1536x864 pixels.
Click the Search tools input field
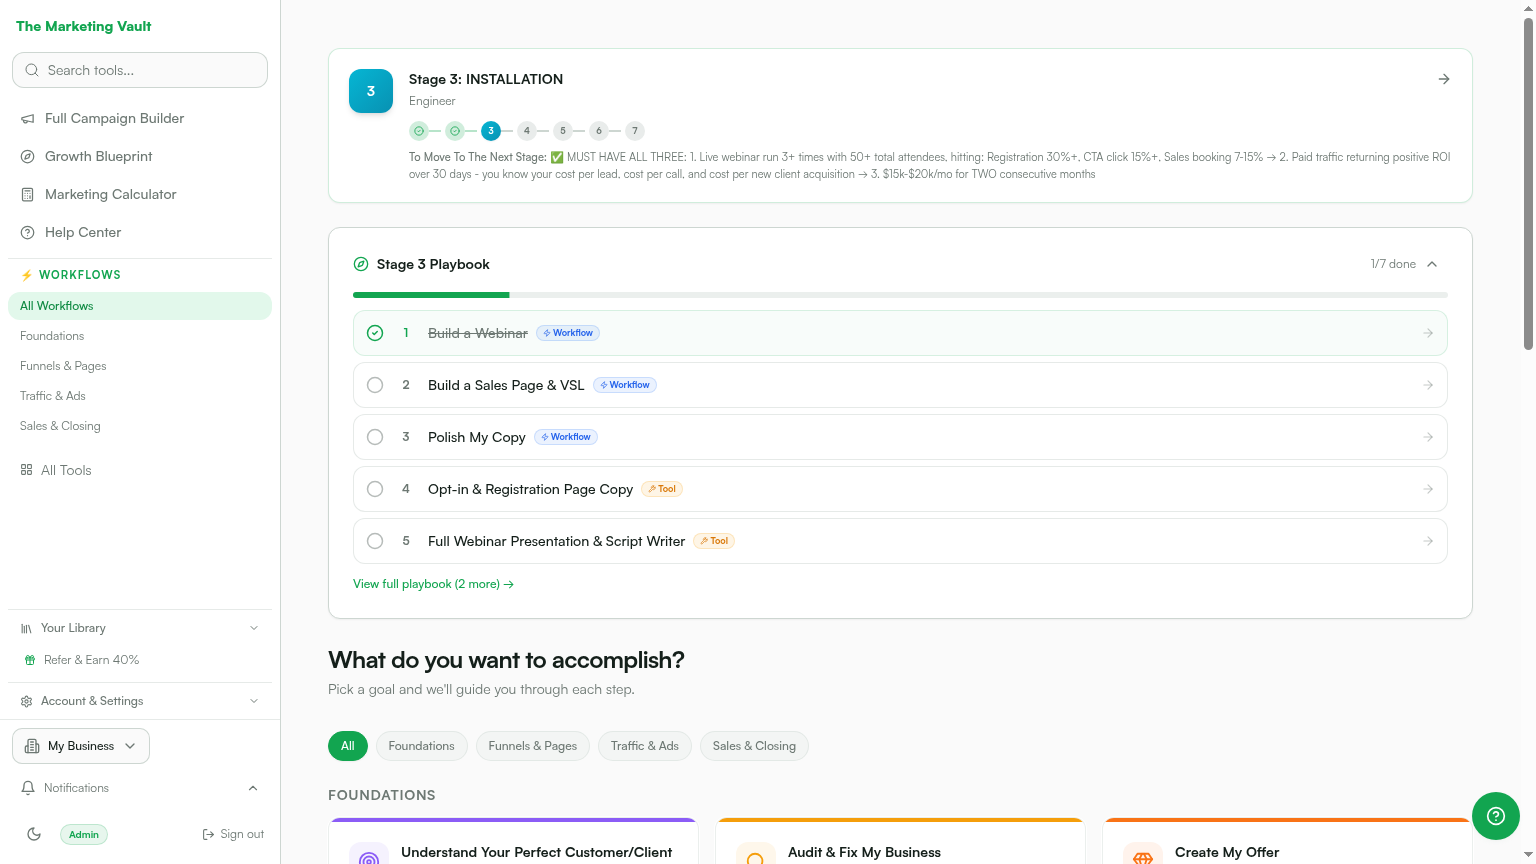140,70
